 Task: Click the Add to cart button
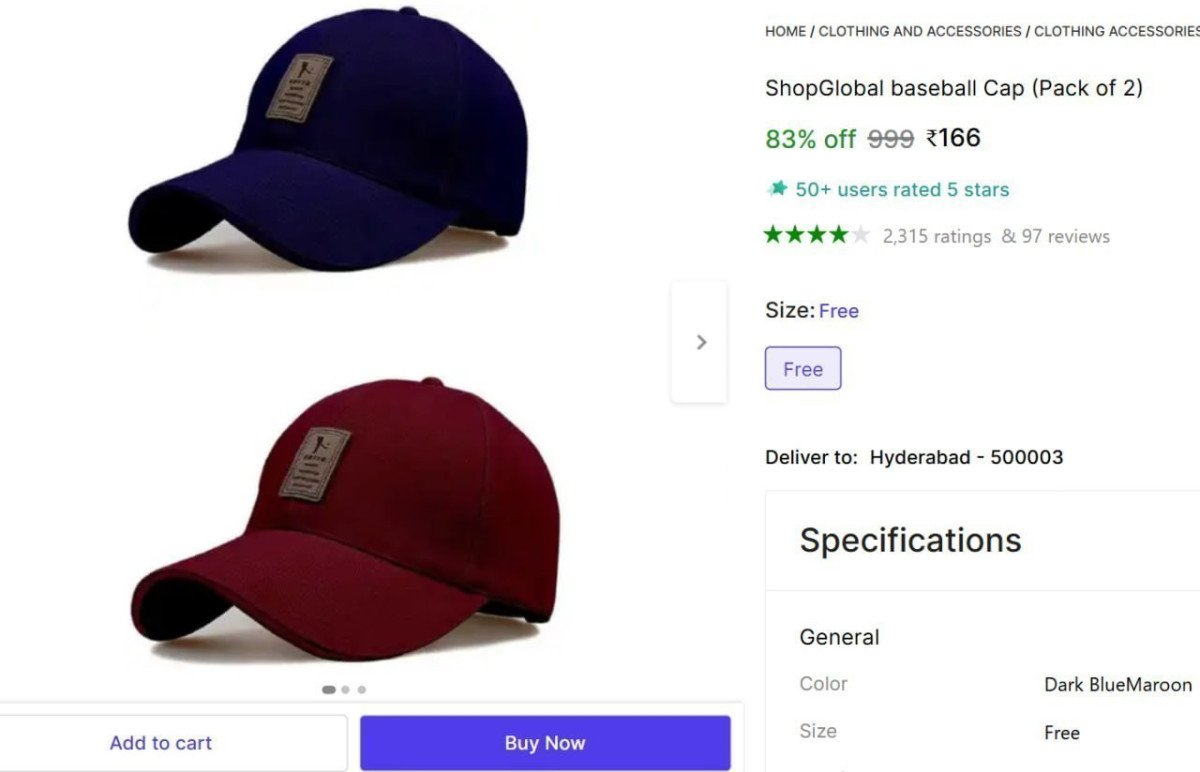tap(161, 742)
